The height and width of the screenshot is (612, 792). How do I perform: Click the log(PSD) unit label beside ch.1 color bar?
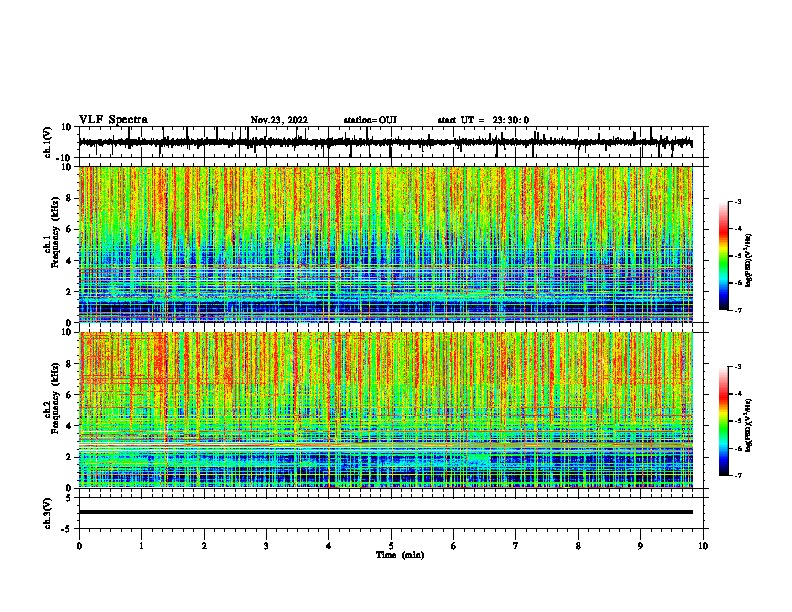point(749,260)
